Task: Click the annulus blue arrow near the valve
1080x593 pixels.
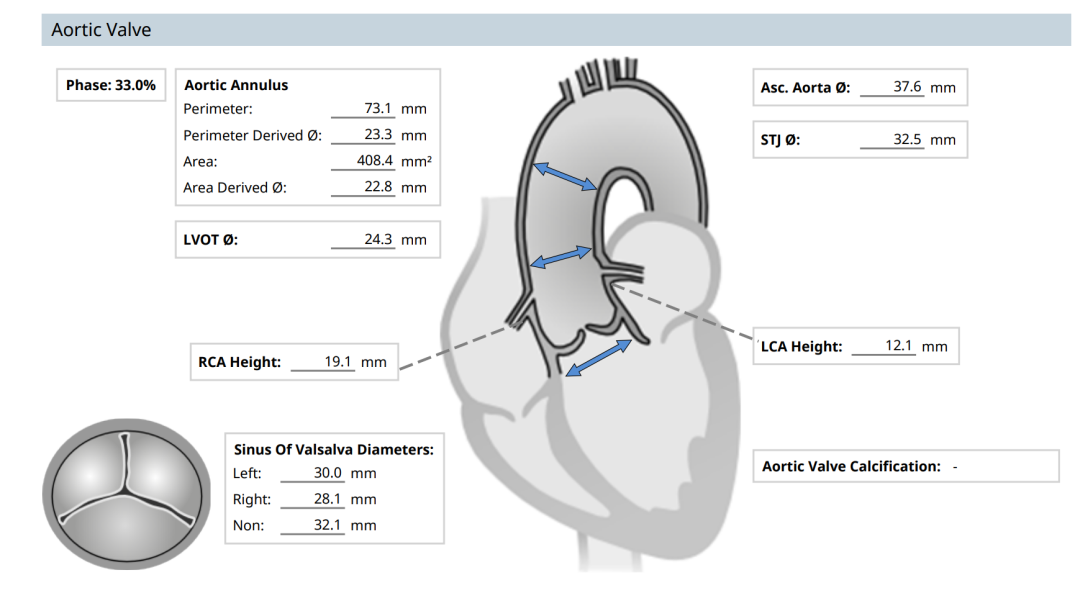Action: click(x=599, y=357)
